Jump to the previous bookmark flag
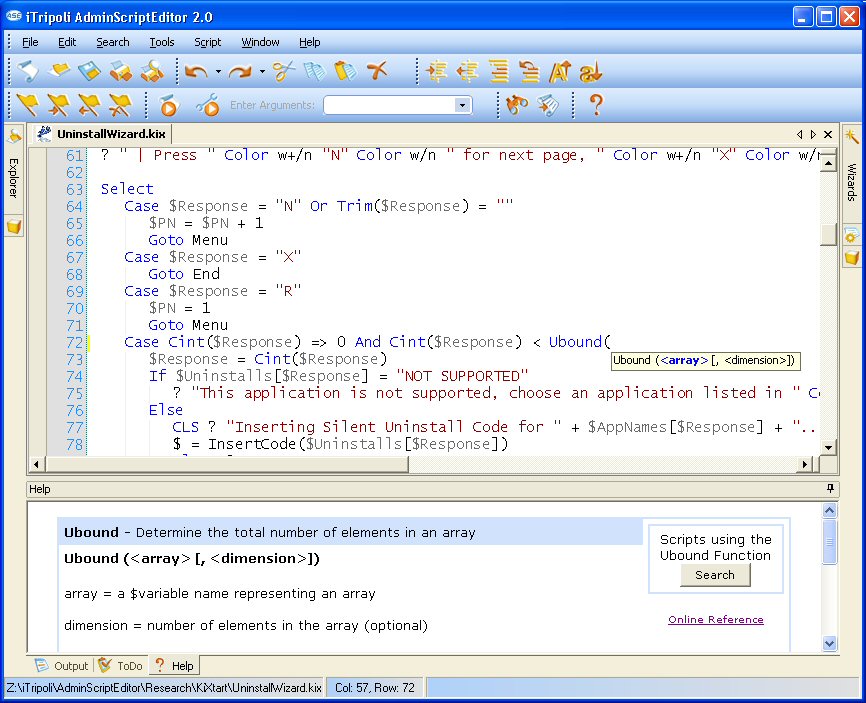This screenshot has width=866, height=703. (x=89, y=104)
